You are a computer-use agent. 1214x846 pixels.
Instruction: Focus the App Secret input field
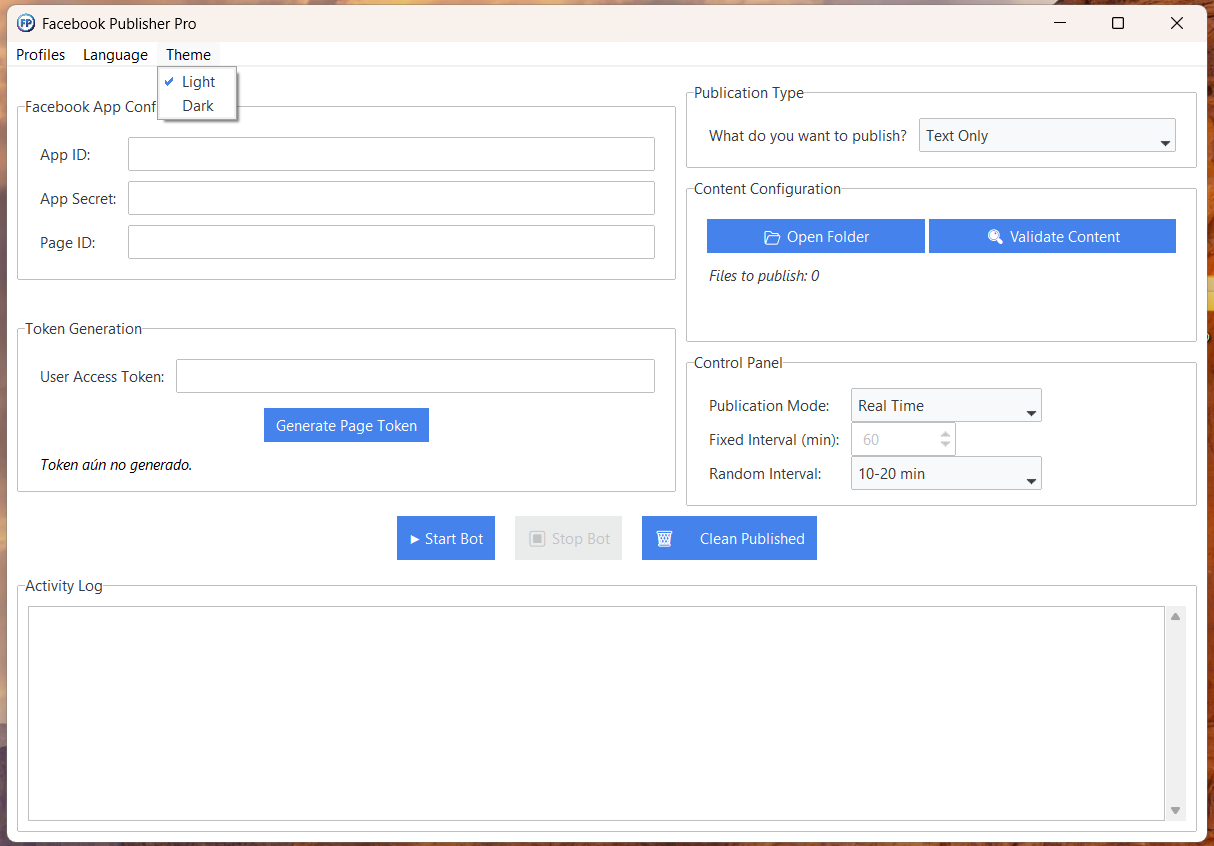tap(391, 198)
